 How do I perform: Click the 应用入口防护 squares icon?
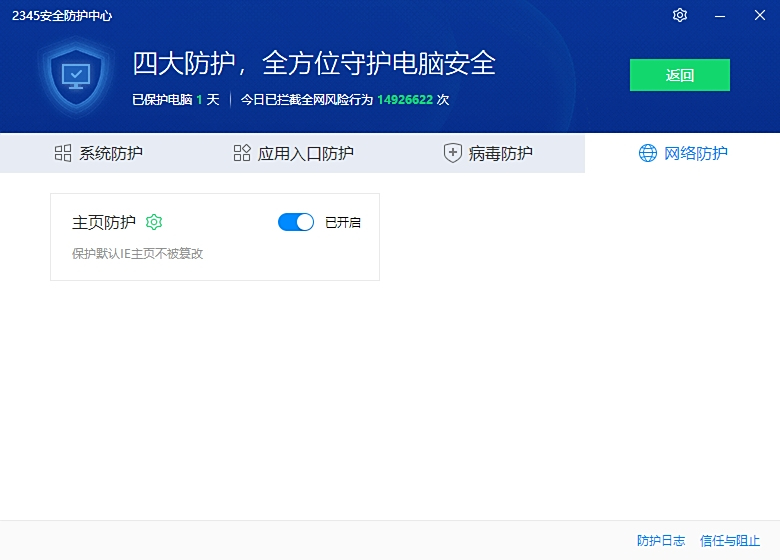tap(242, 153)
